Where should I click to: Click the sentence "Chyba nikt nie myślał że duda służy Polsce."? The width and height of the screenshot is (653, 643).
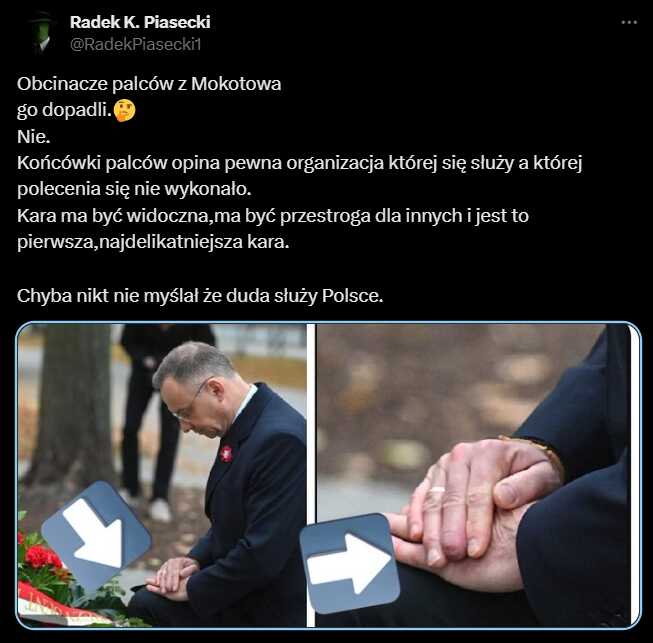tap(200, 296)
